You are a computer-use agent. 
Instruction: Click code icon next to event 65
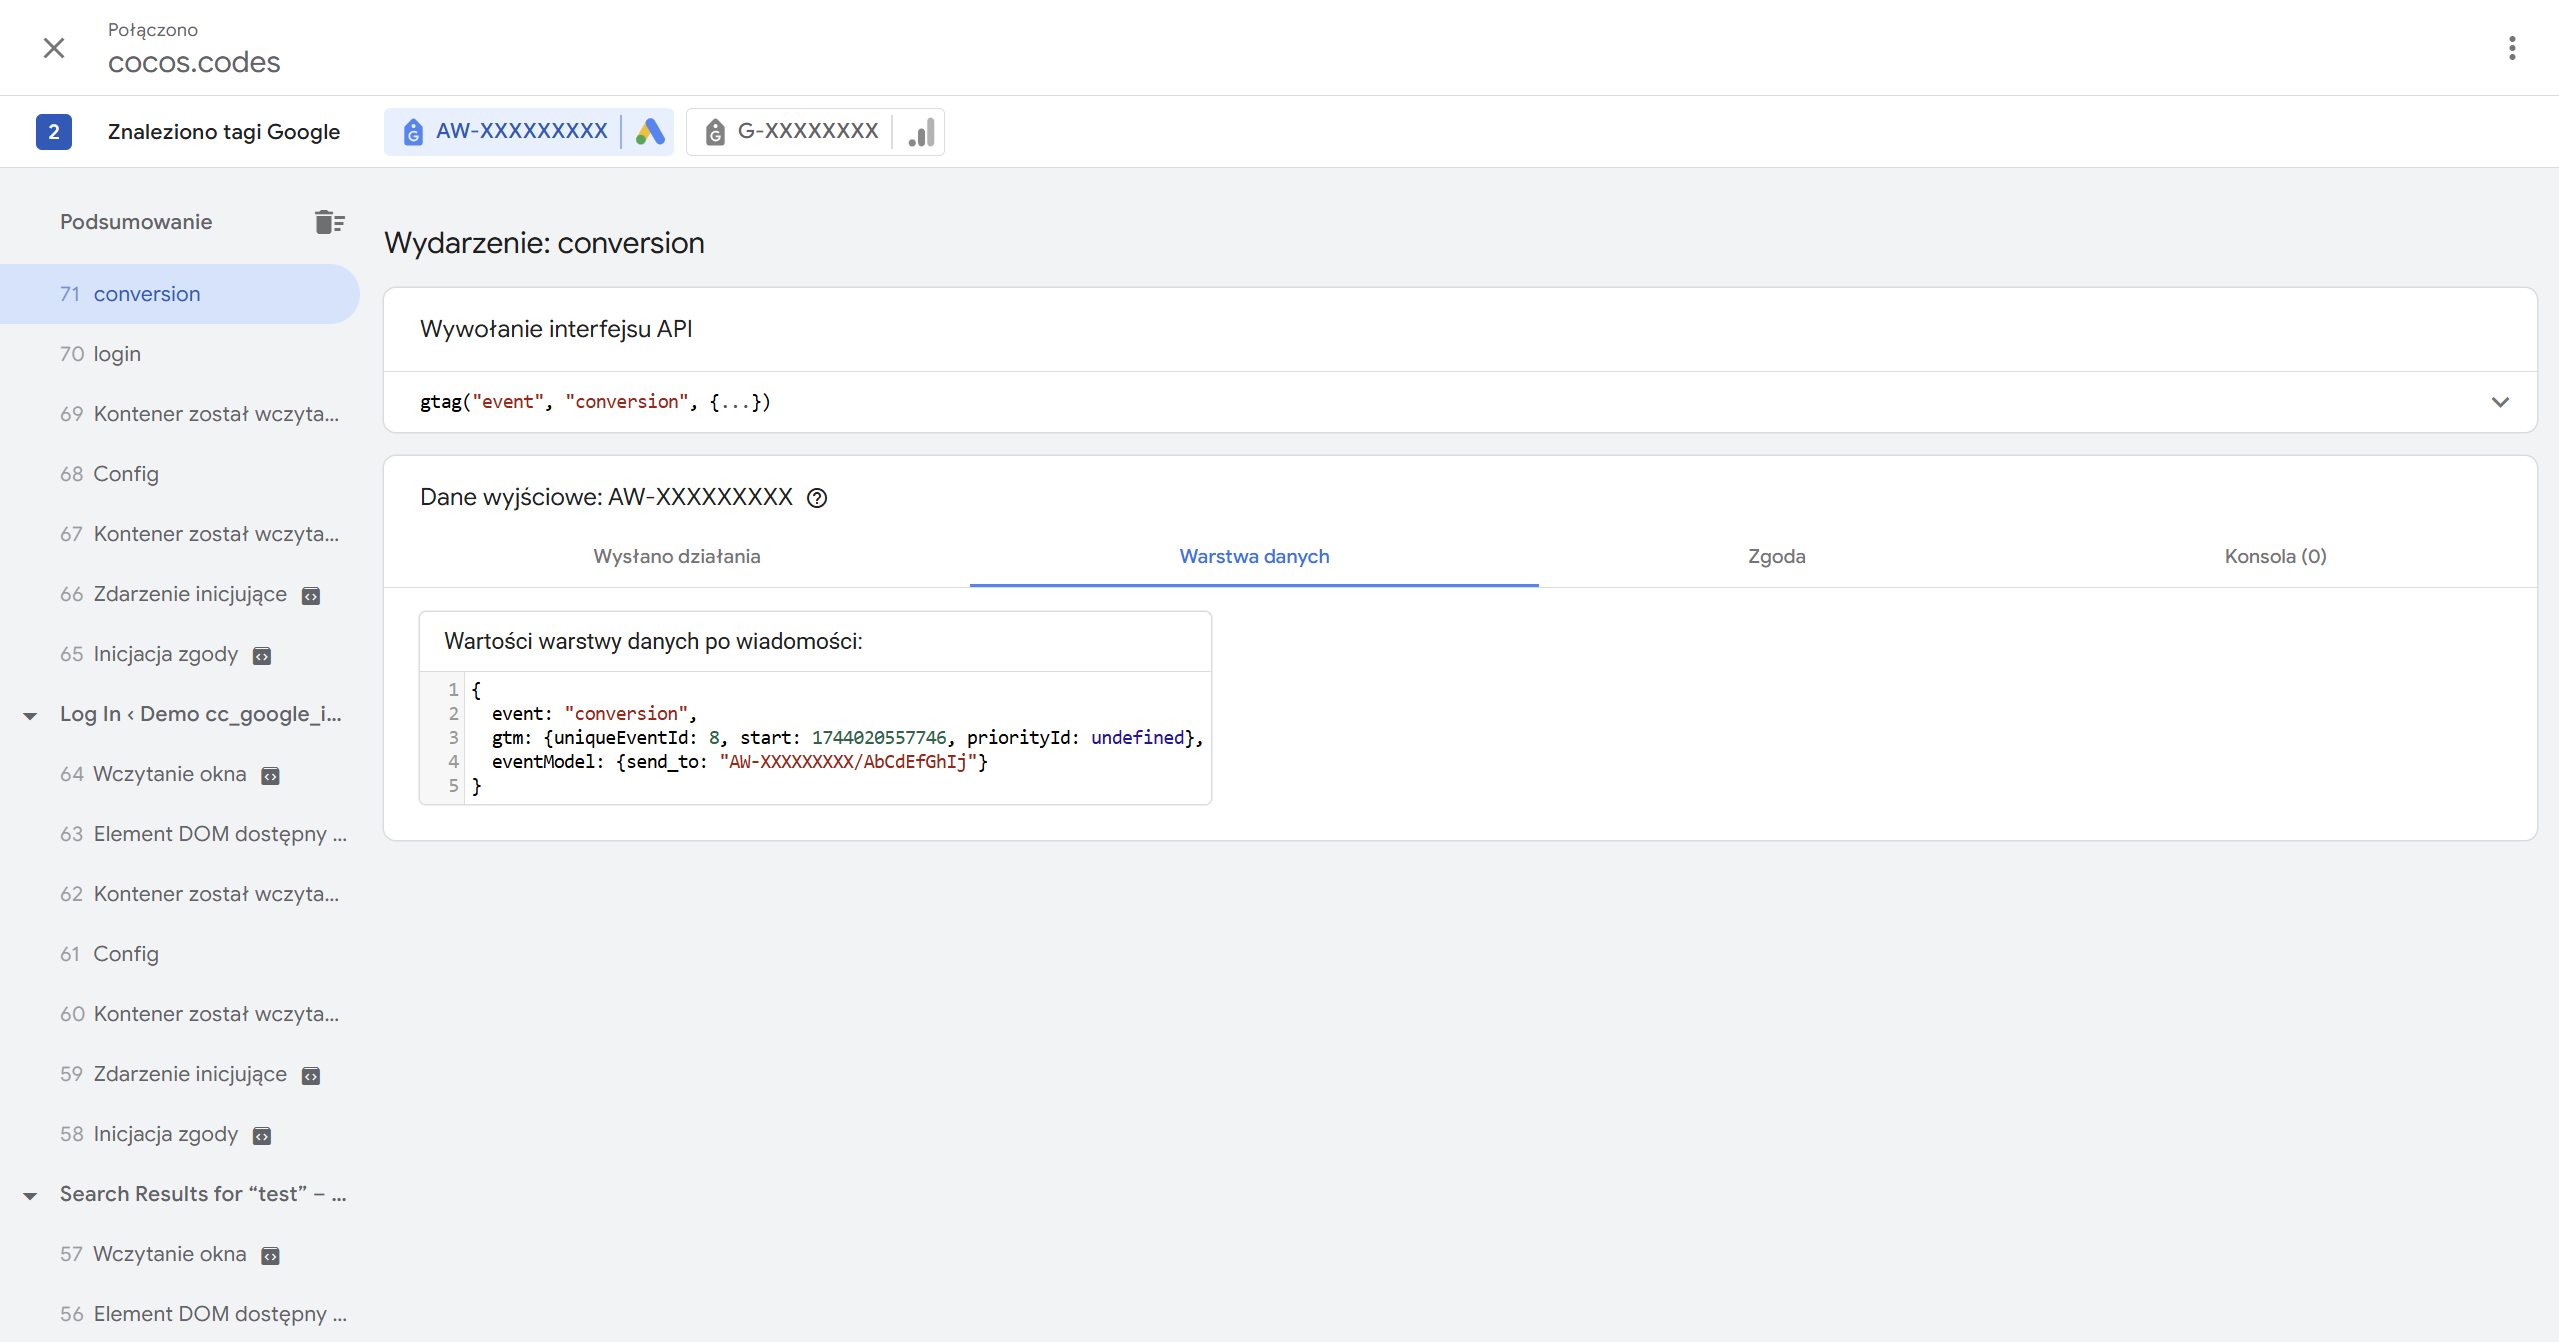[262, 656]
